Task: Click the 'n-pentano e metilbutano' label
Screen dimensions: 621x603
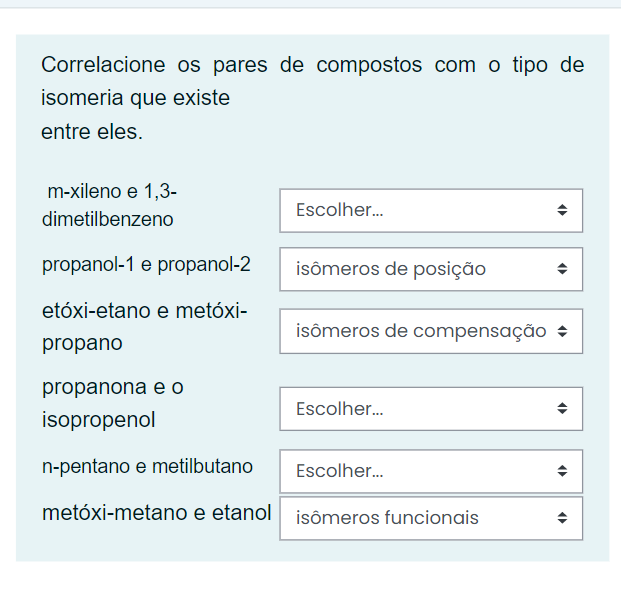Action: [147, 466]
